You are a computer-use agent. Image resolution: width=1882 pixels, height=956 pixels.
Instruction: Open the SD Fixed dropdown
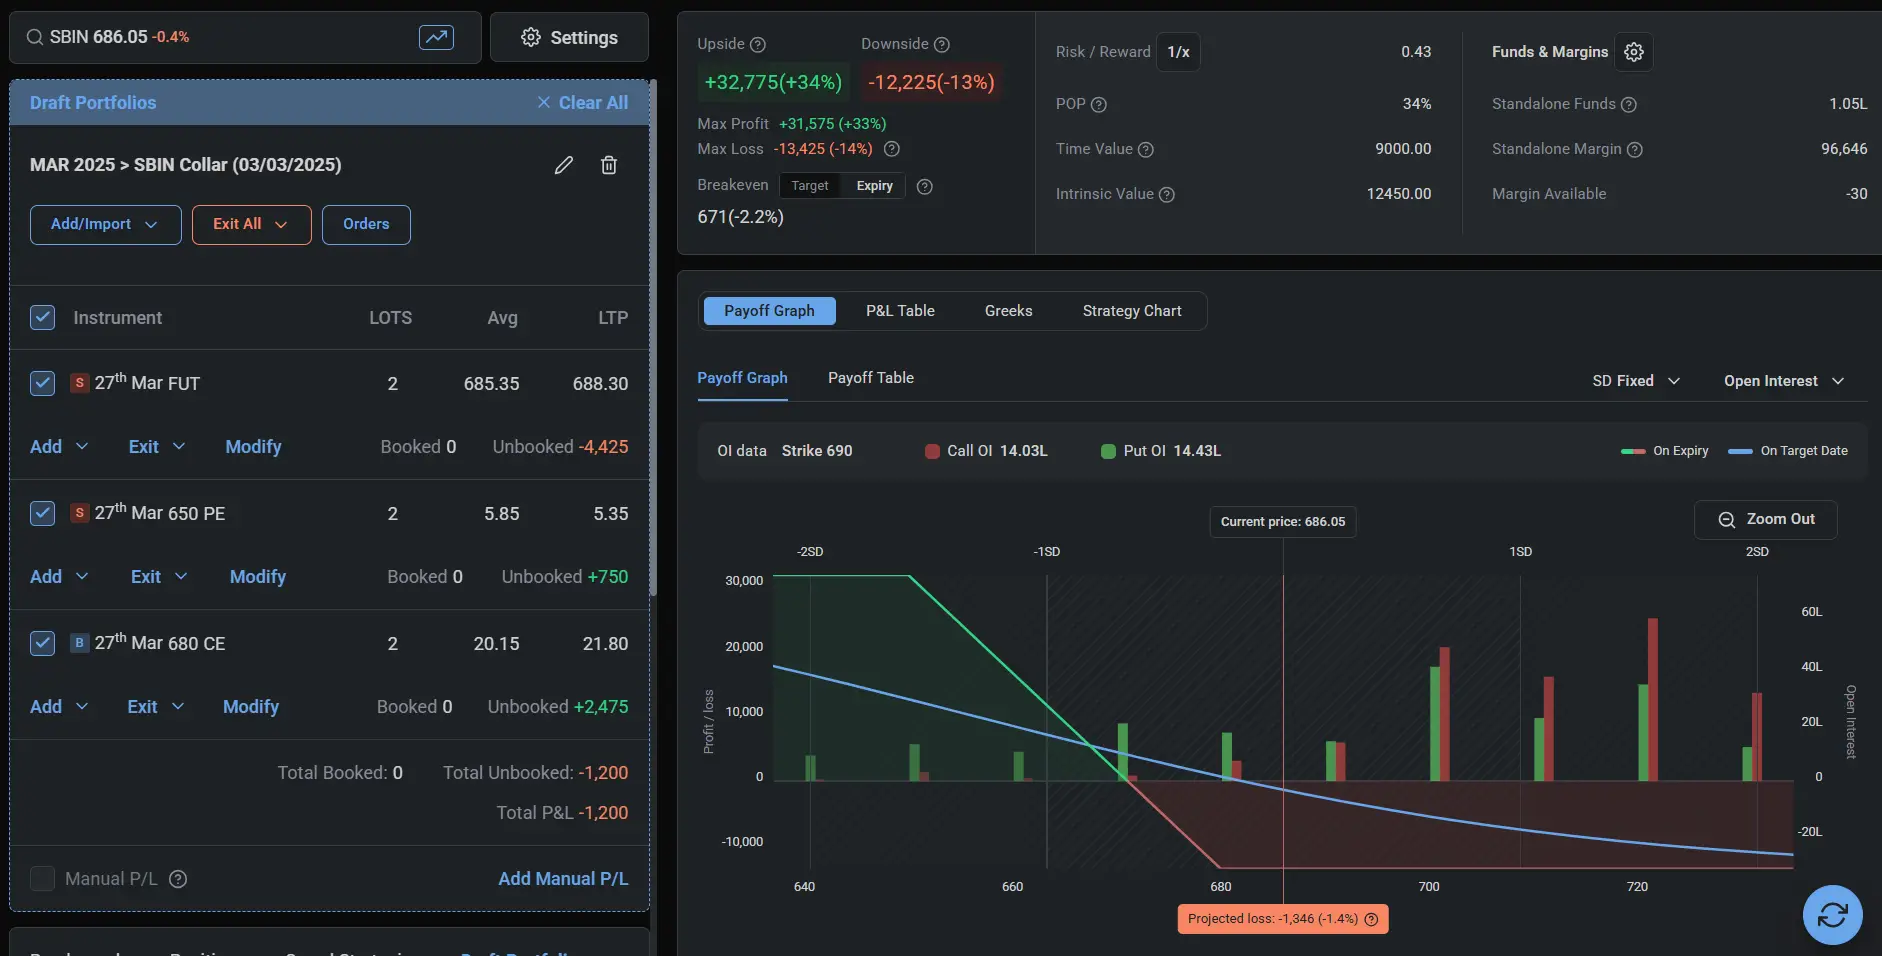(x=1636, y=381)
